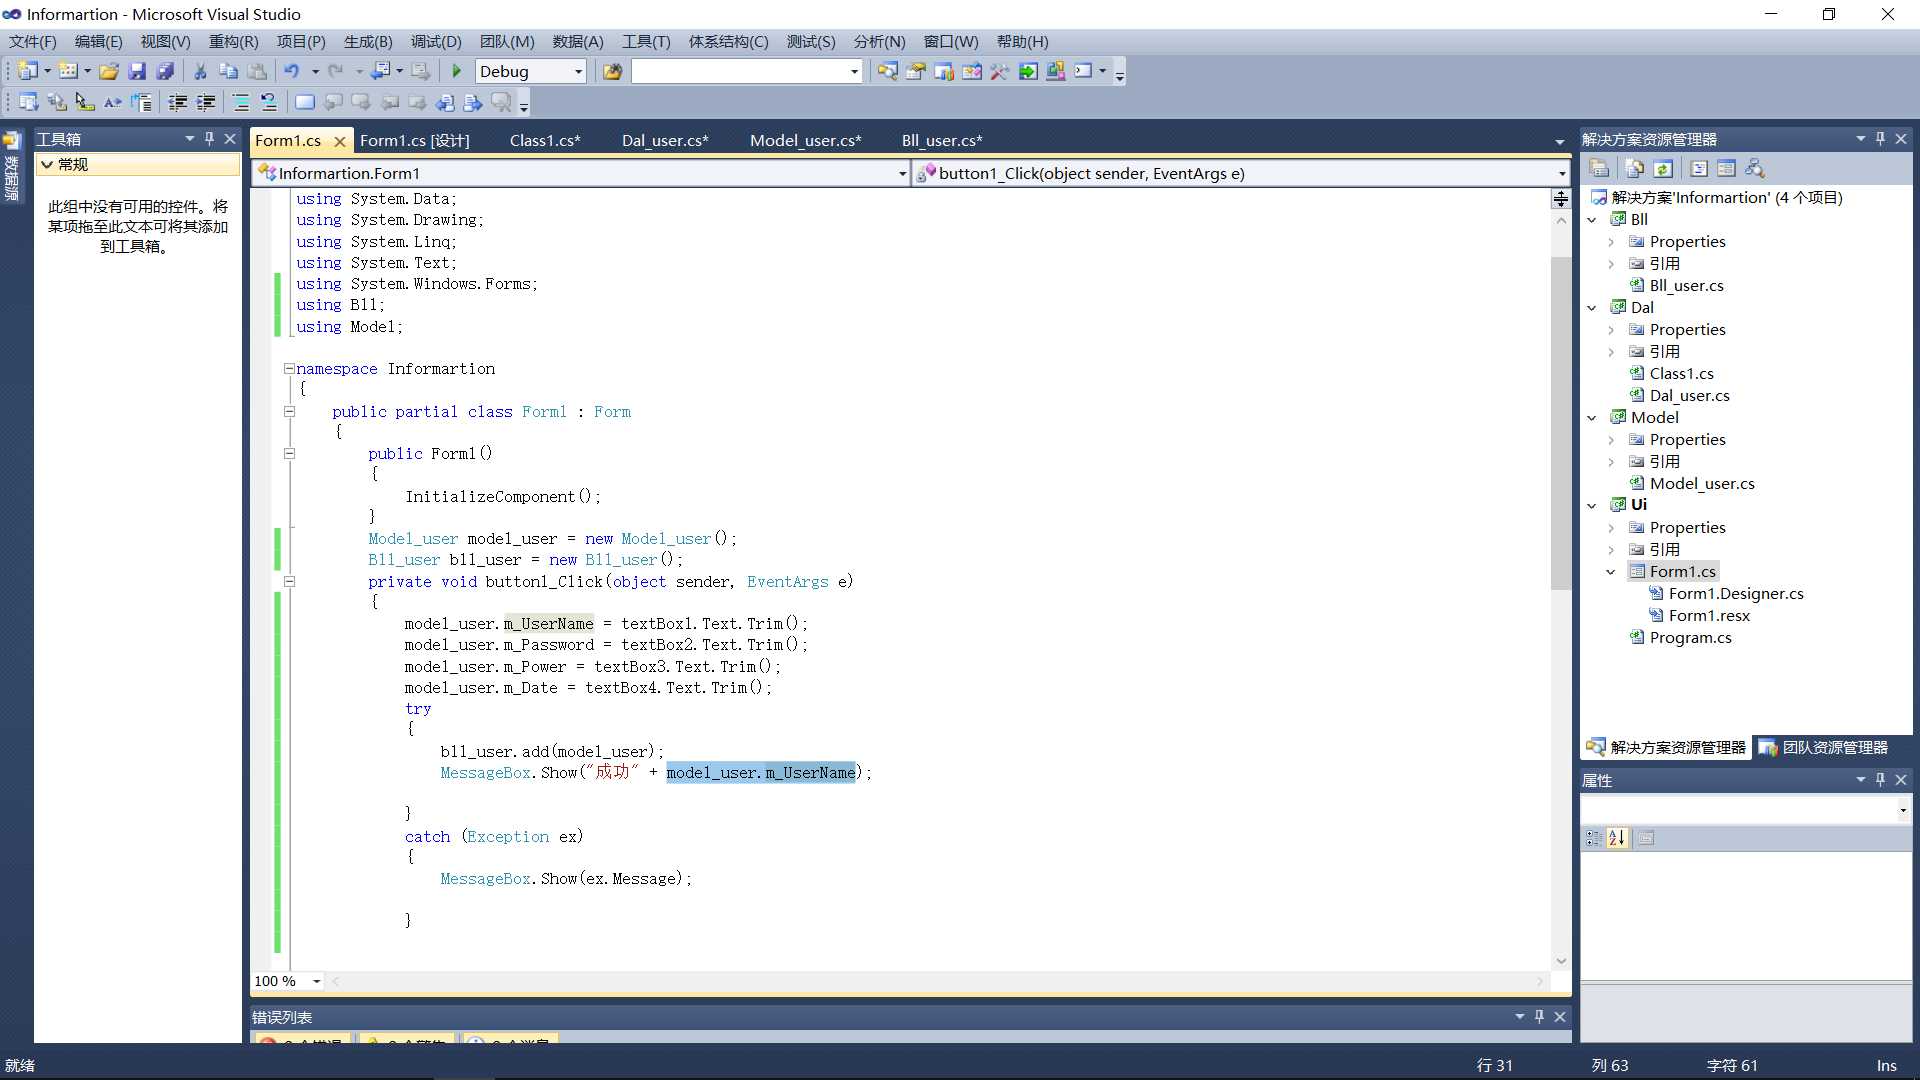The height and width of the screenshot is (1080, 1920).
Task: Start debugging with the green play icon
Action: (457, 71)
